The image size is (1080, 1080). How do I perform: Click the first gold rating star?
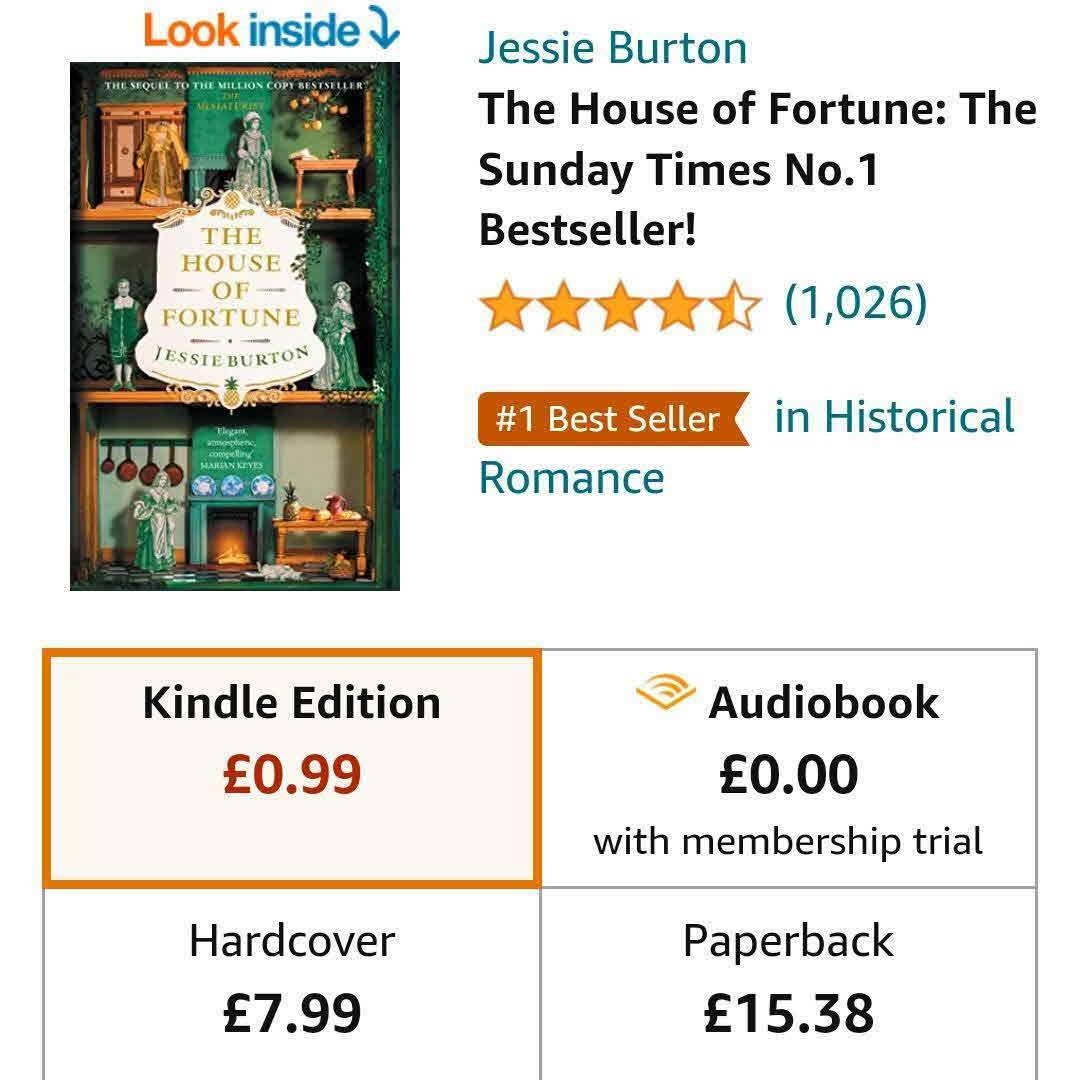tap(507, 304)
